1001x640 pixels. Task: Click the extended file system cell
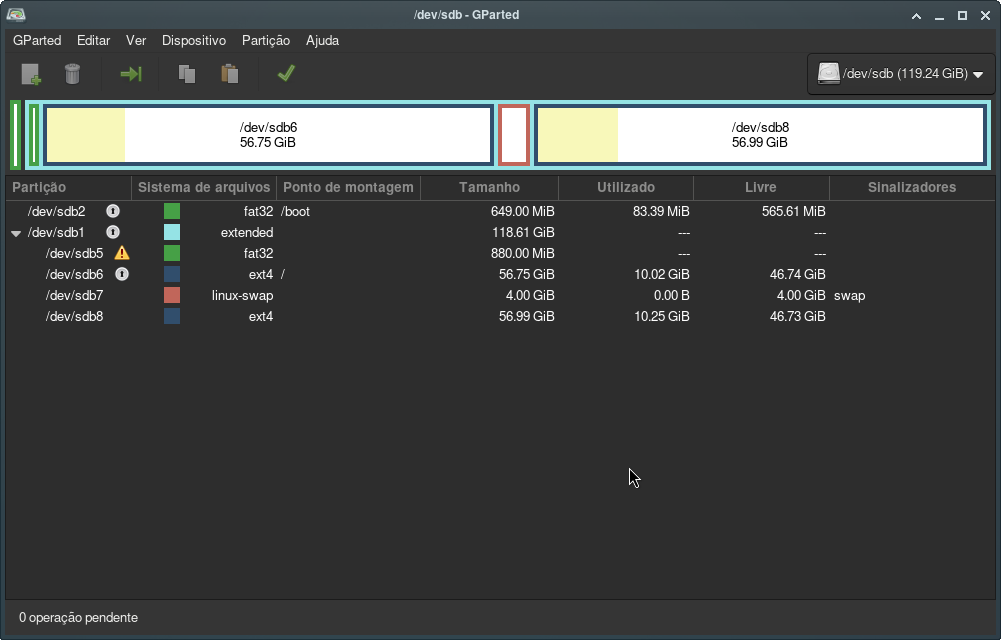point(247,232)
